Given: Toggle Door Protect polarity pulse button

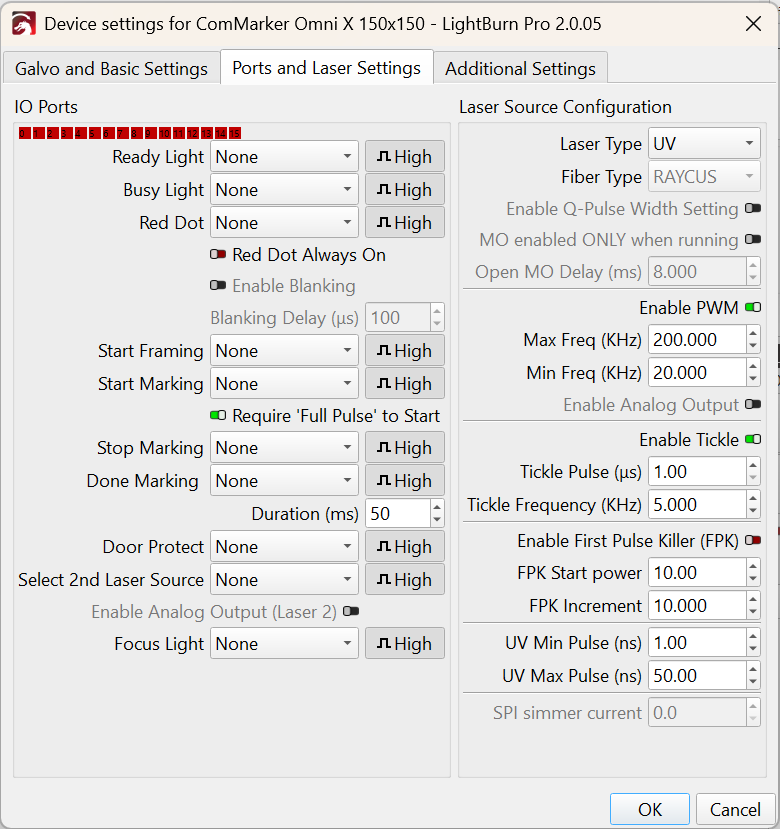Looking at the screenshot, I should pyautogui.click(x=404, y=547).
